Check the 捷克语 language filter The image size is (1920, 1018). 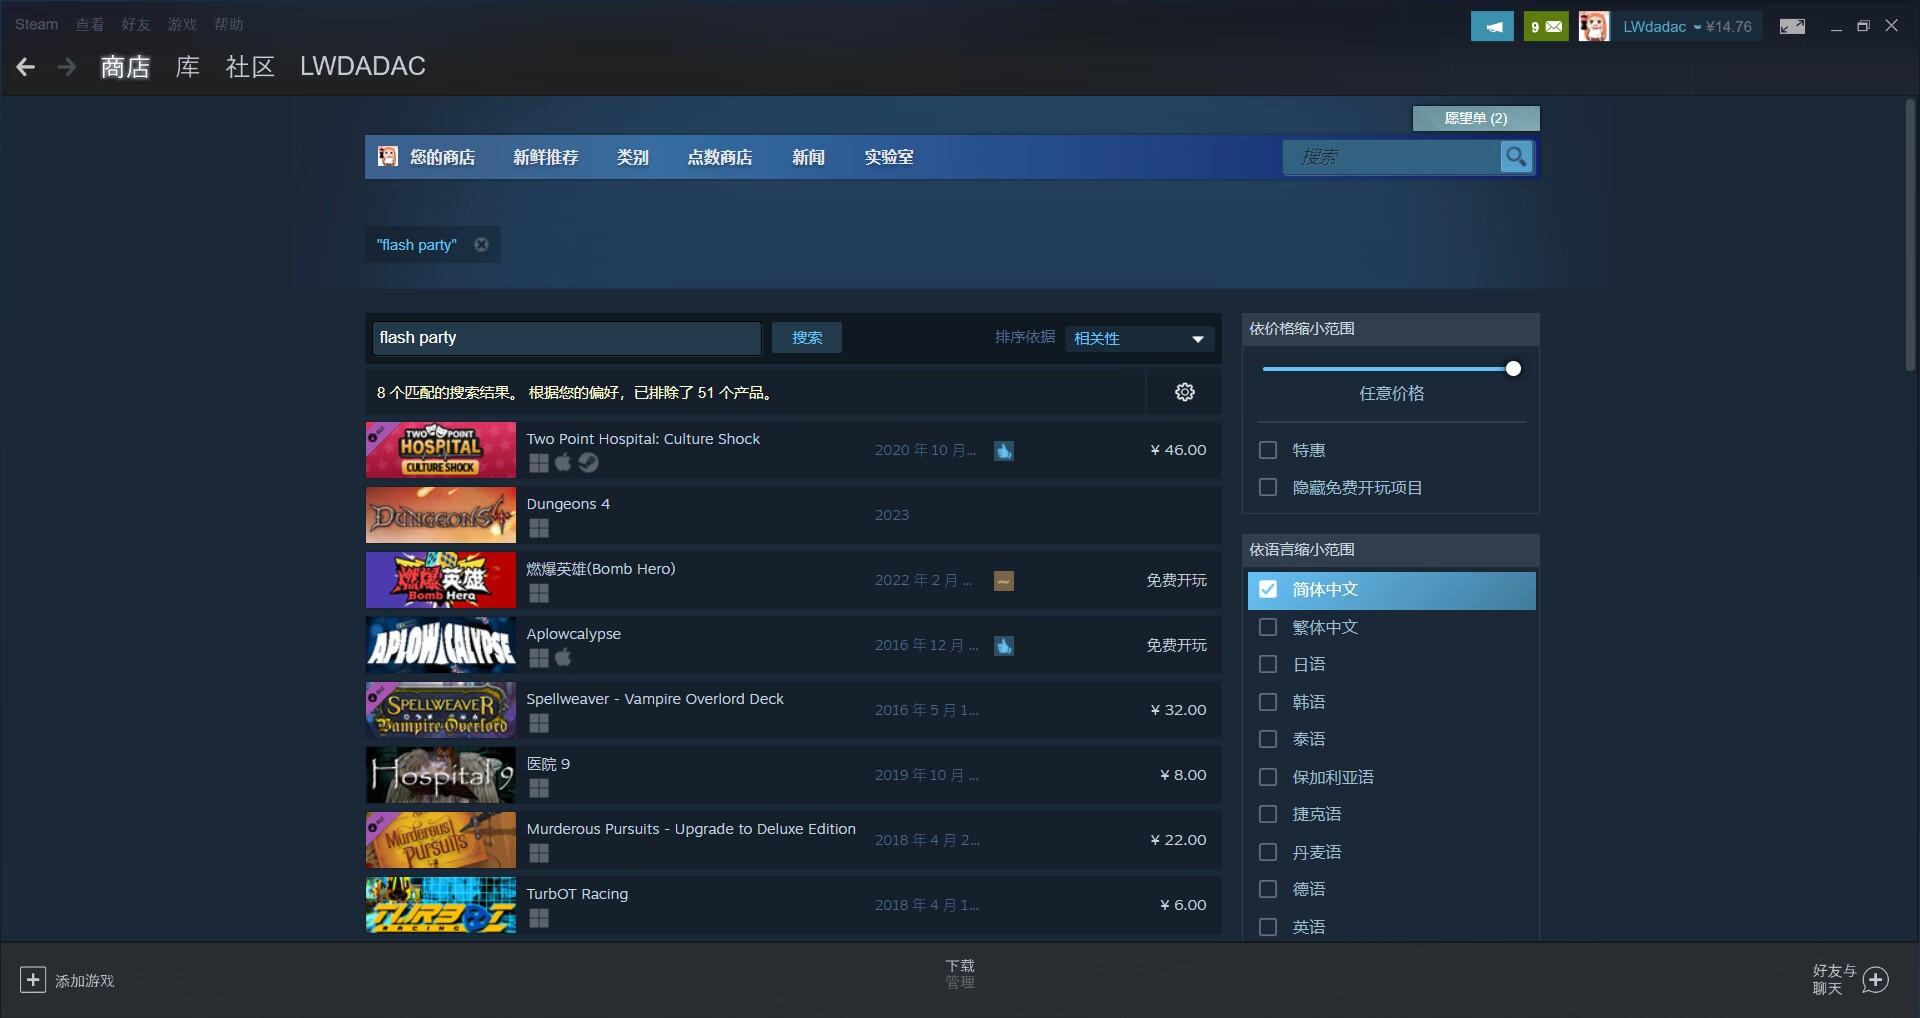pyautogui.click(x=1268, y=814)
